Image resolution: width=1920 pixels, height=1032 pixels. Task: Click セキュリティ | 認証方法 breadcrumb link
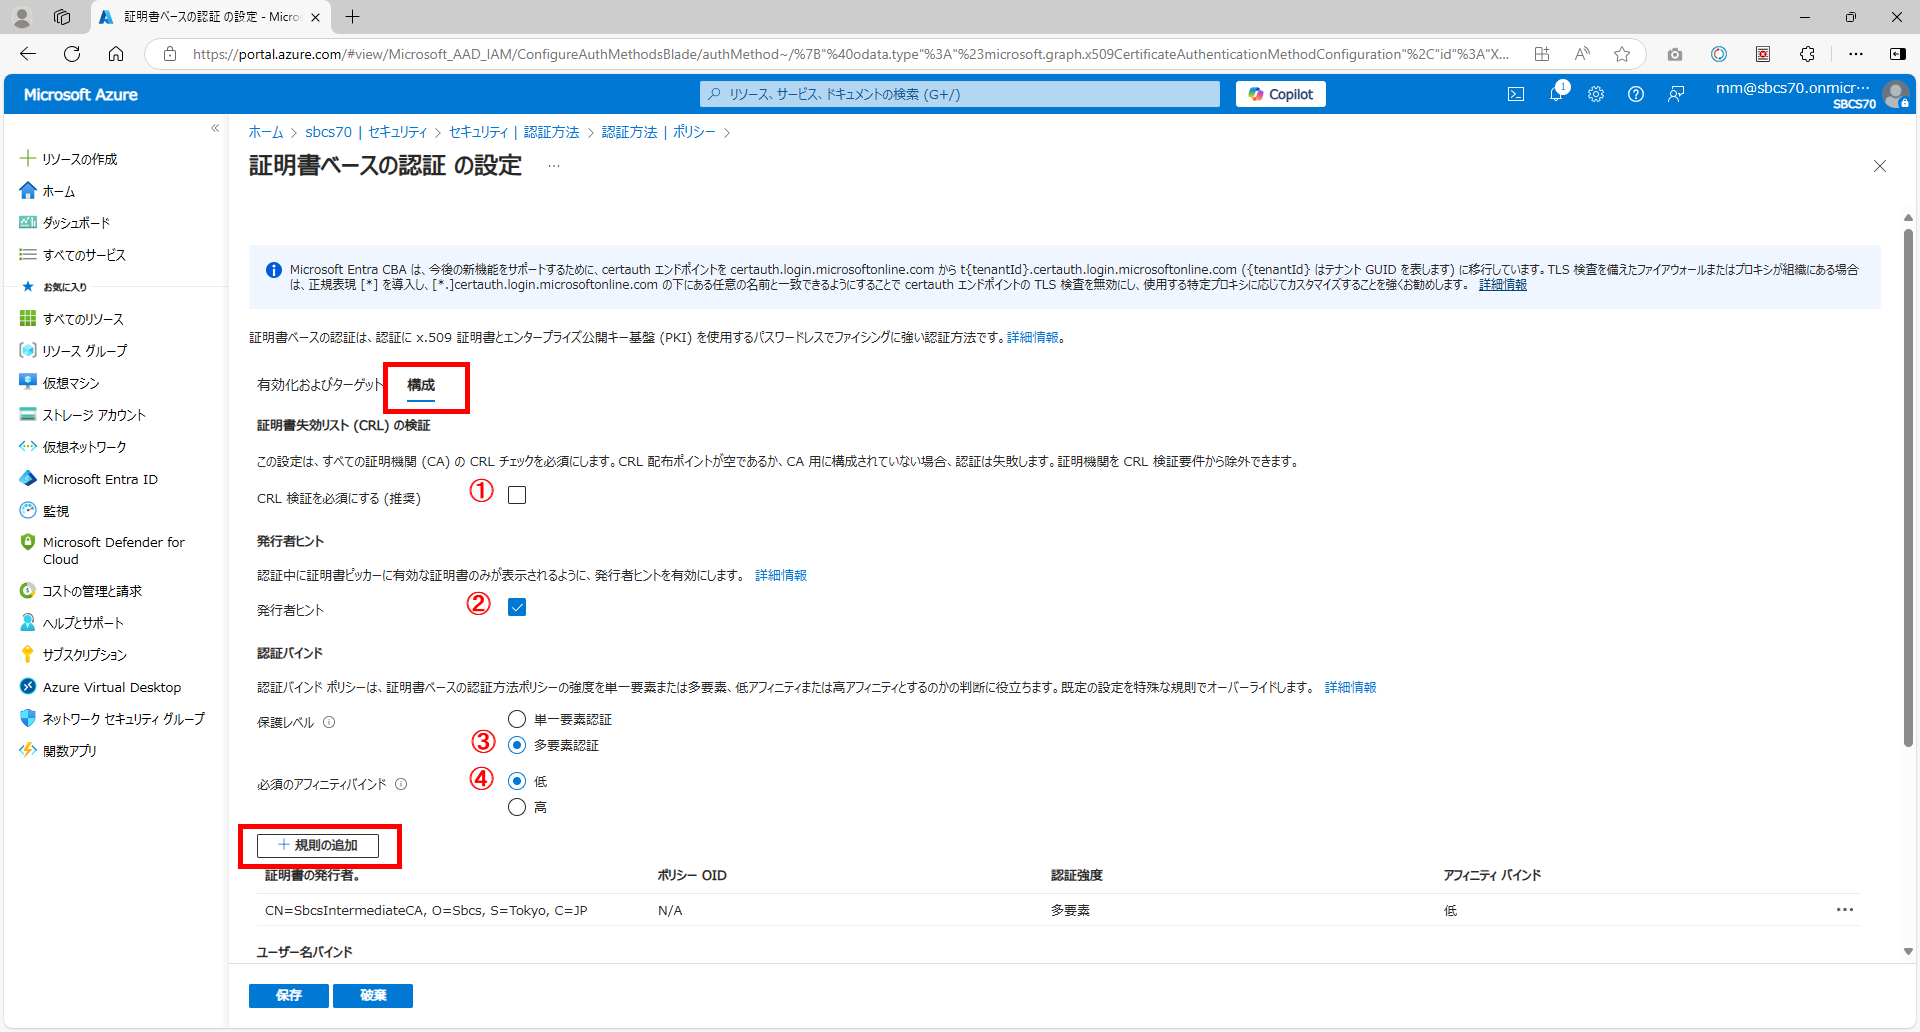(x=514, y=132)
